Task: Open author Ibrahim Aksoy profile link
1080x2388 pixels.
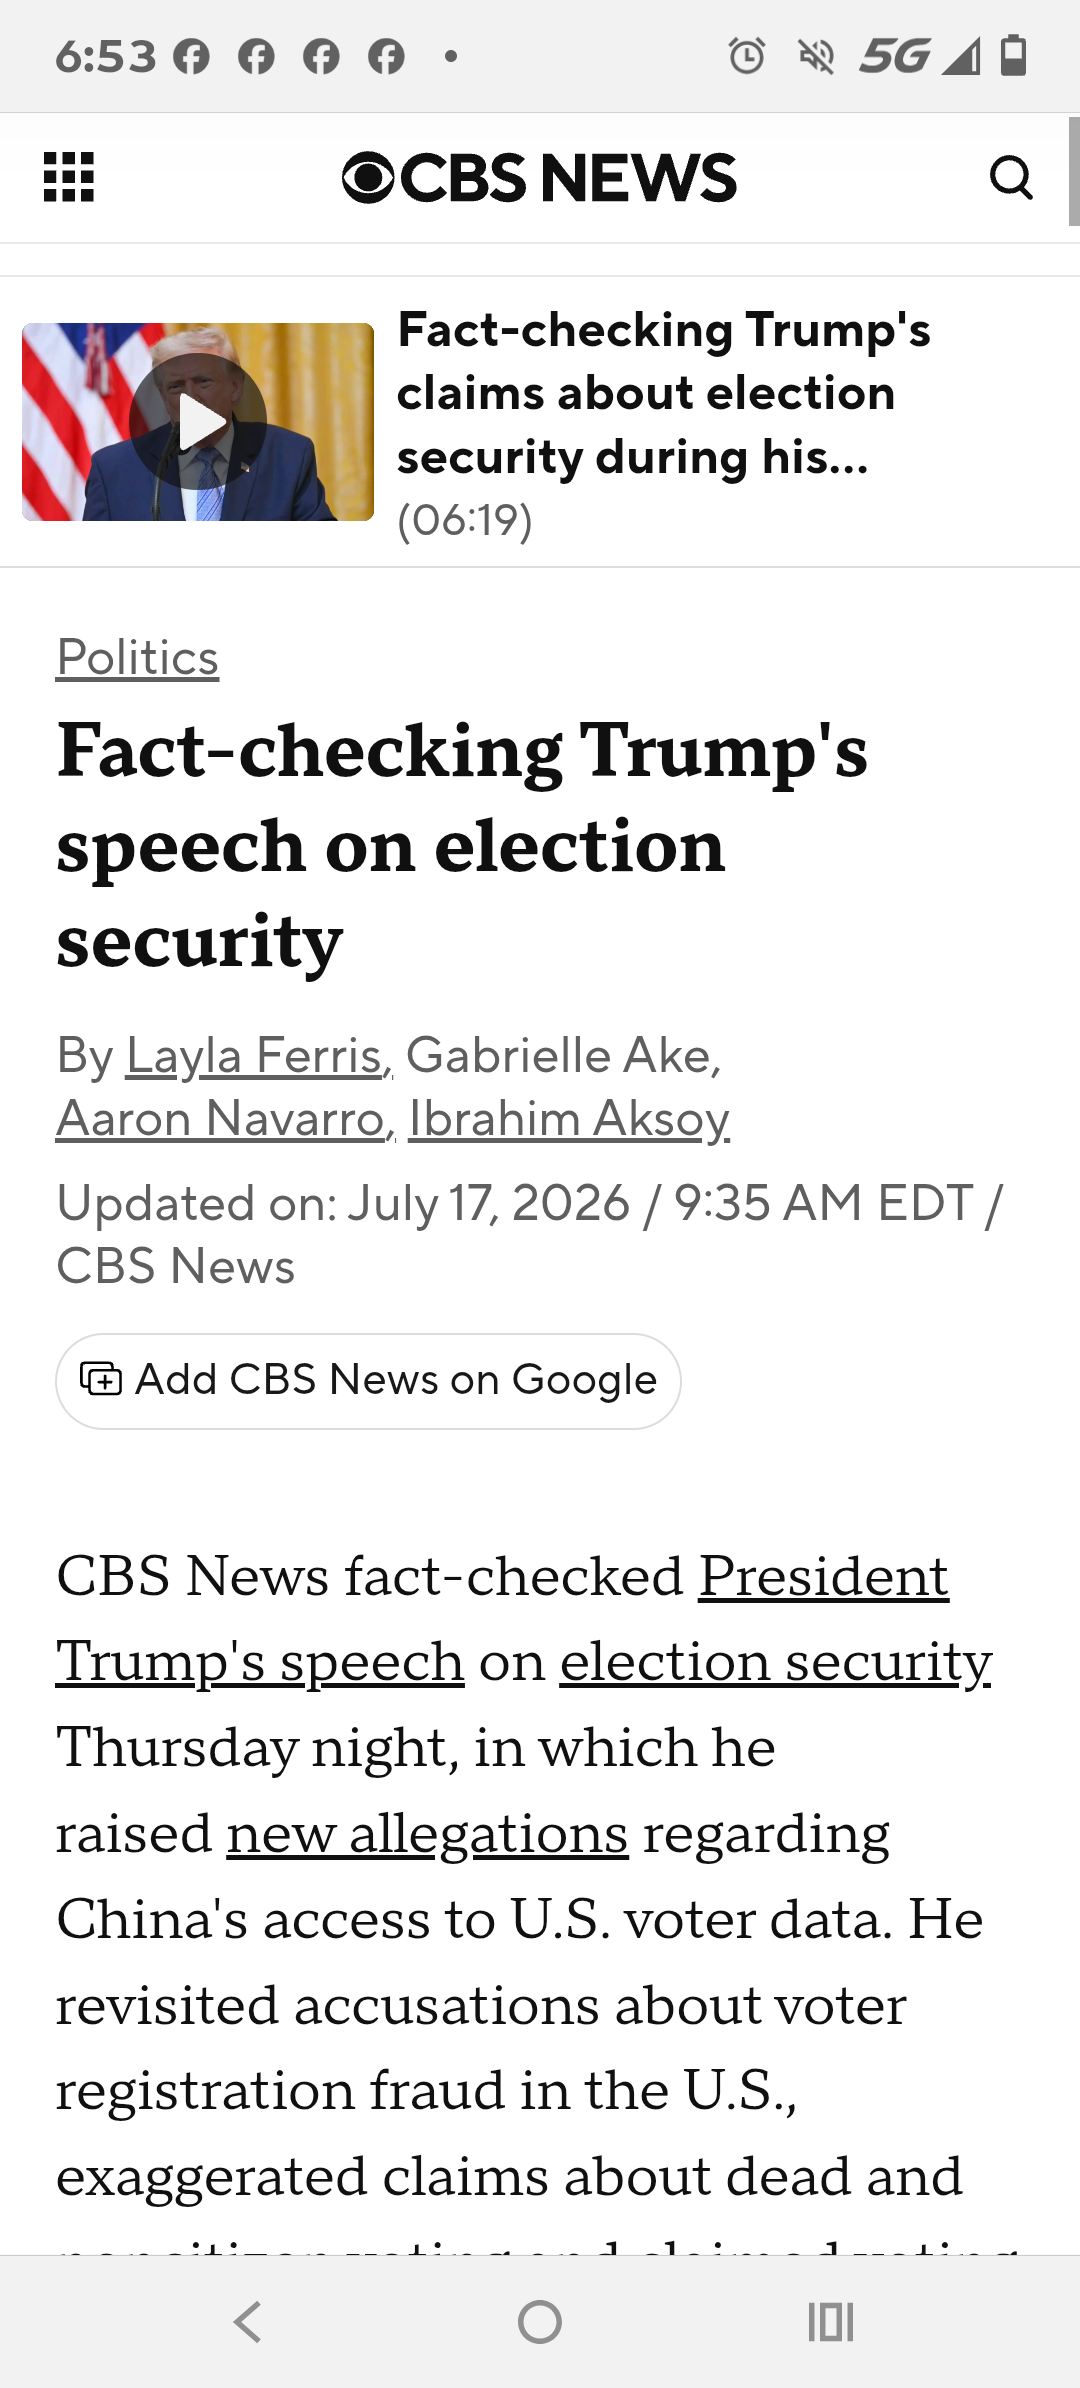Action: (569, 1118)
